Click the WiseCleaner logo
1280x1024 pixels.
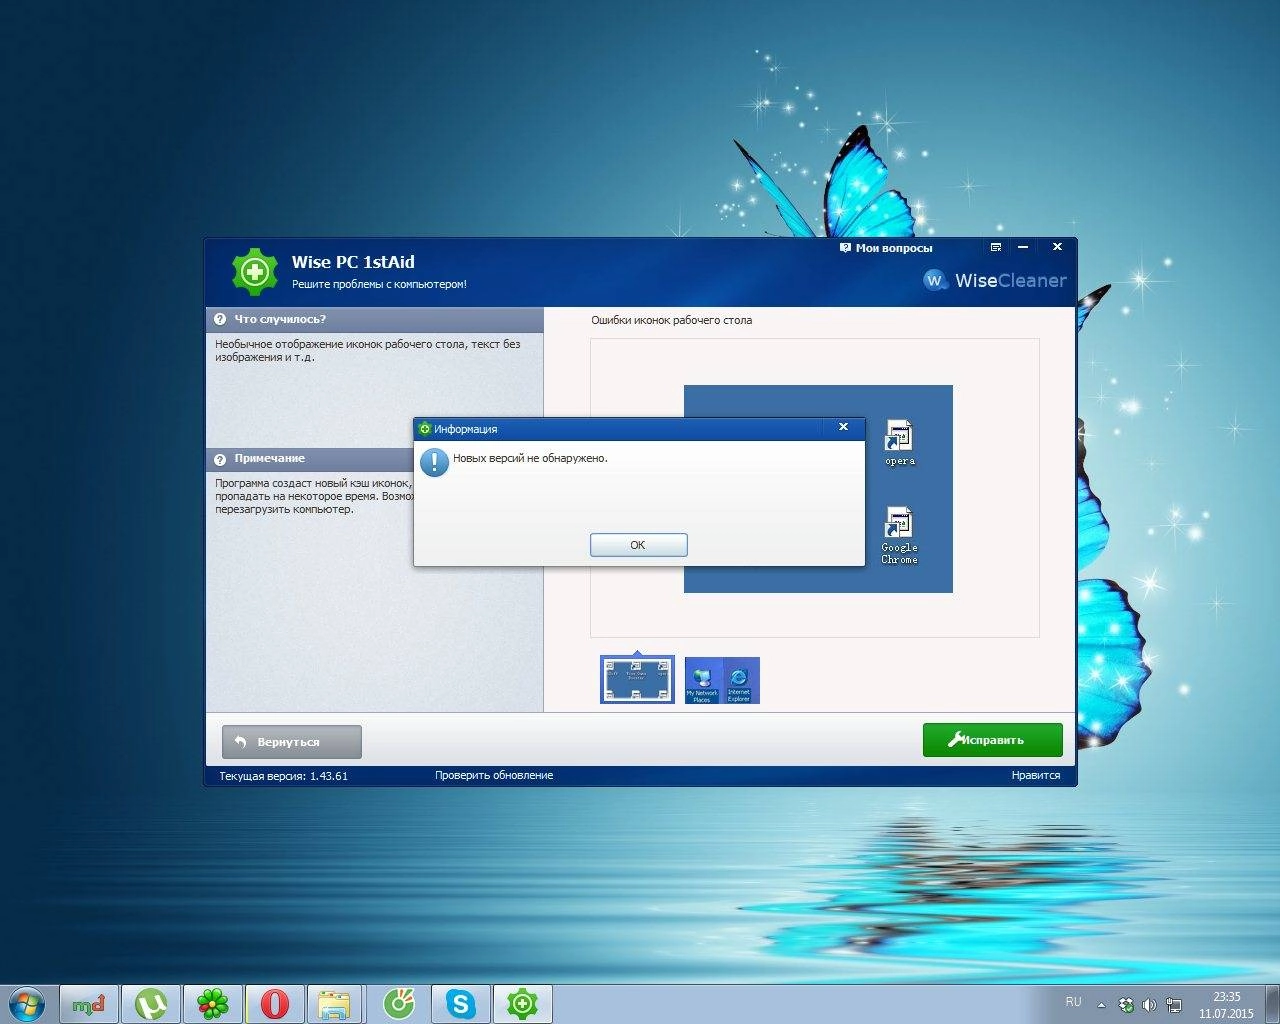pos(995,280)
